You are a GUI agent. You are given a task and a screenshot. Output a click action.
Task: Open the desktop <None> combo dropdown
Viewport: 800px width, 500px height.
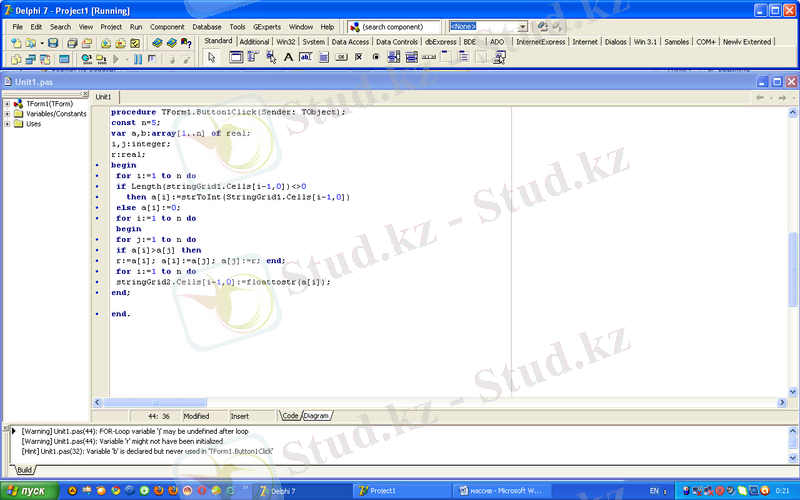[522, 27]
